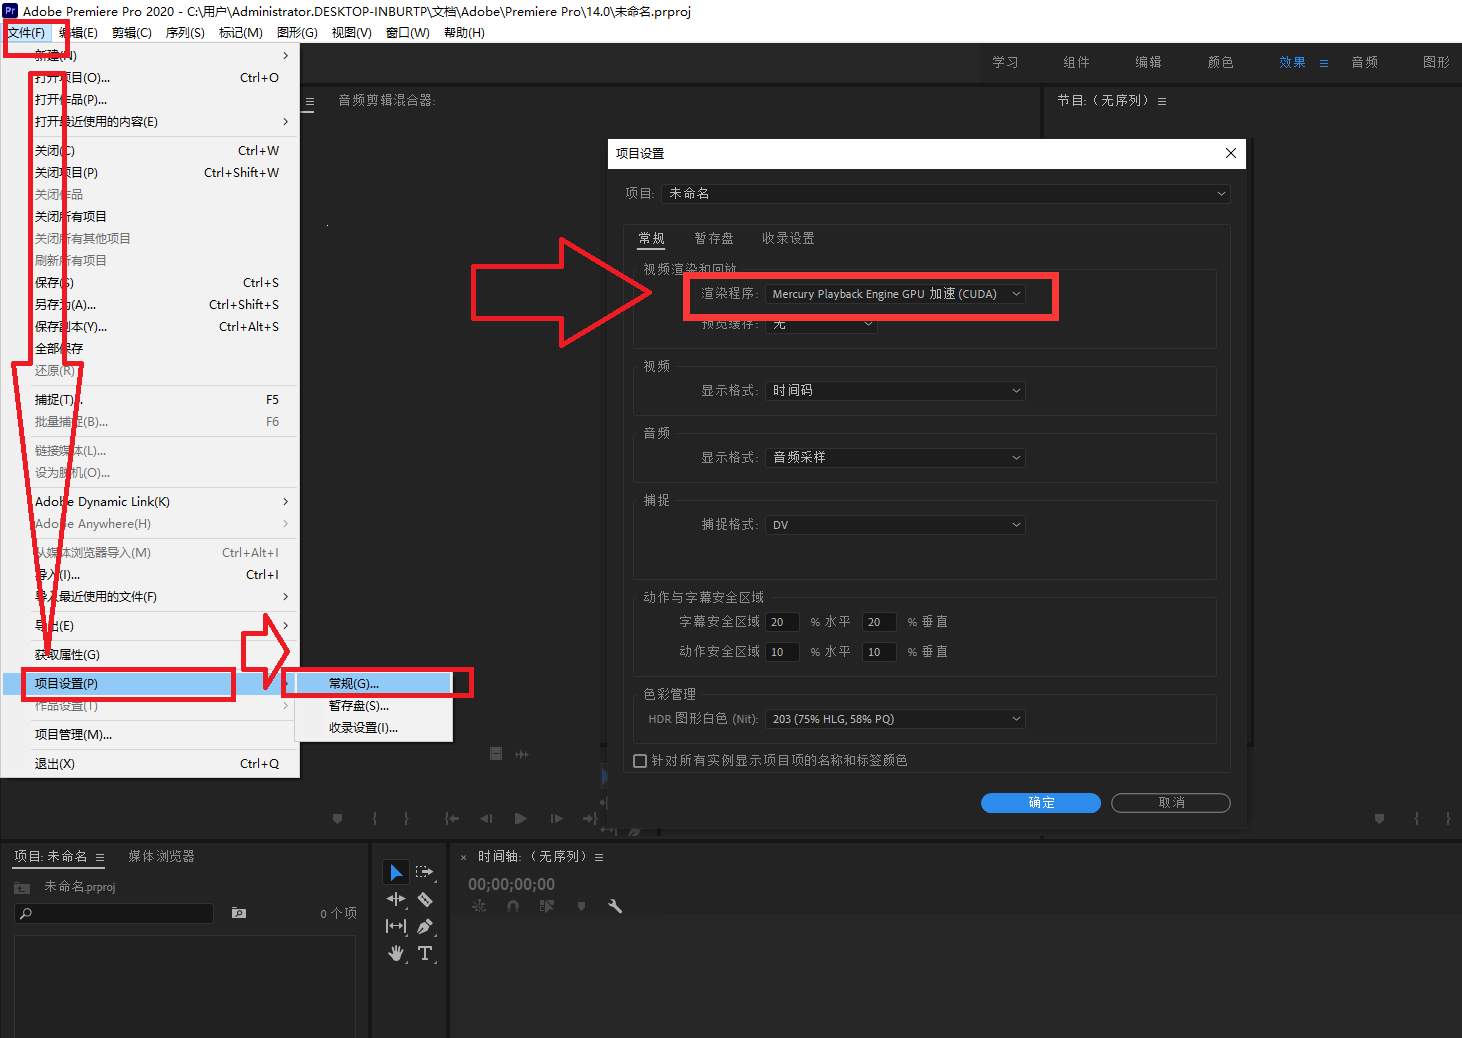
Task: Select the Pen tool
Action: coord(425,926)
